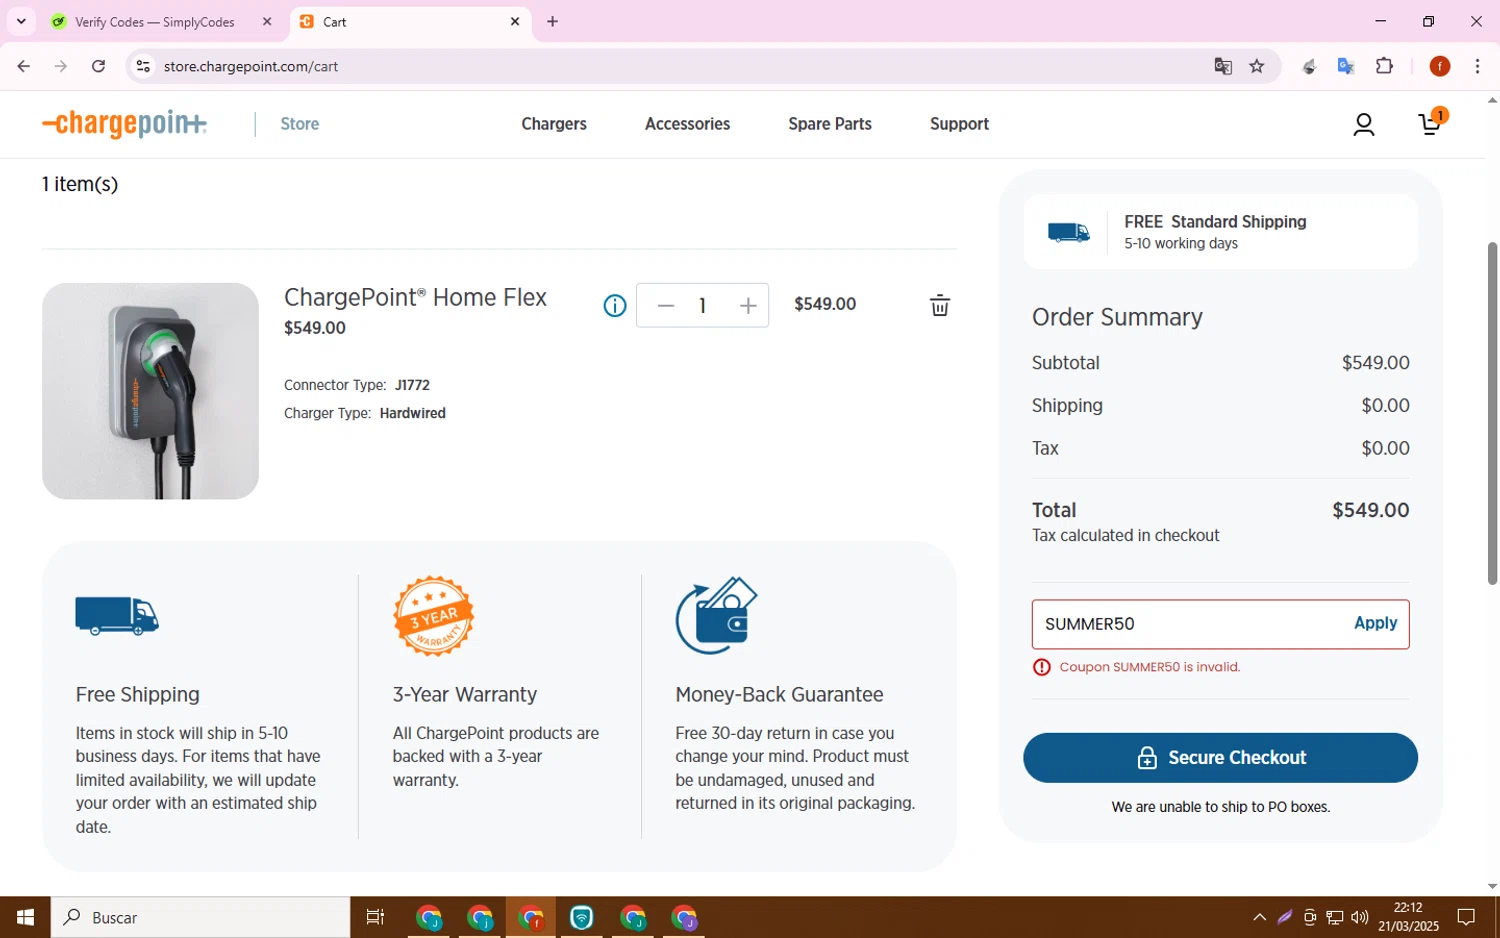This screenshot has width=1500, height=938.
Task: Decrease quantity with minus button
Action: (x=666, y=306)
